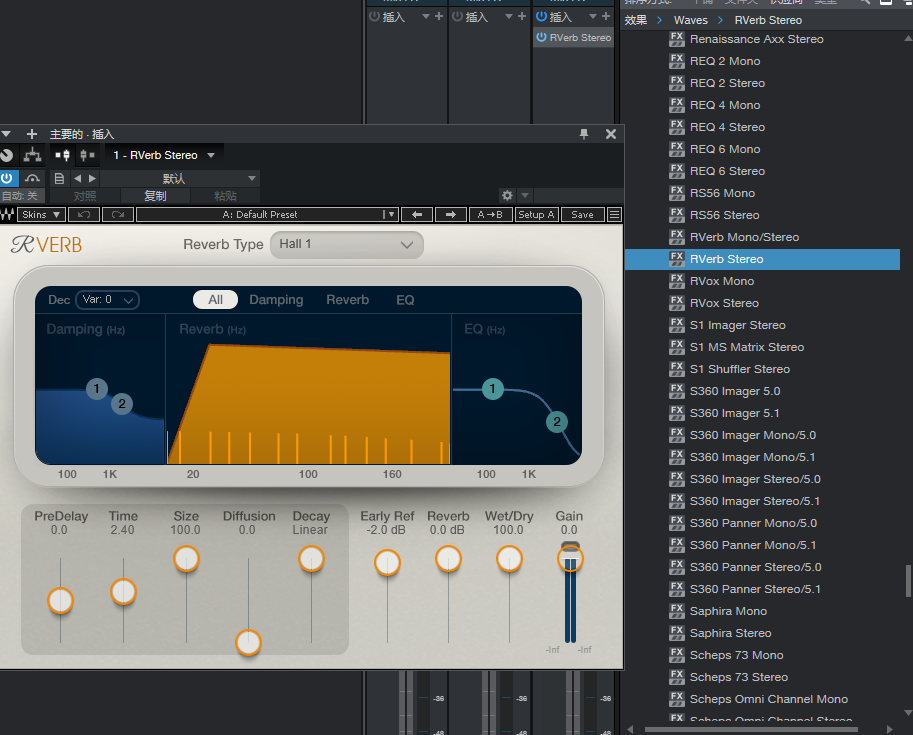Click the 效果 breadcrumb in the browser
This screenshot has width=913, height=735.
pyautogui.click(x=636, y=20)
